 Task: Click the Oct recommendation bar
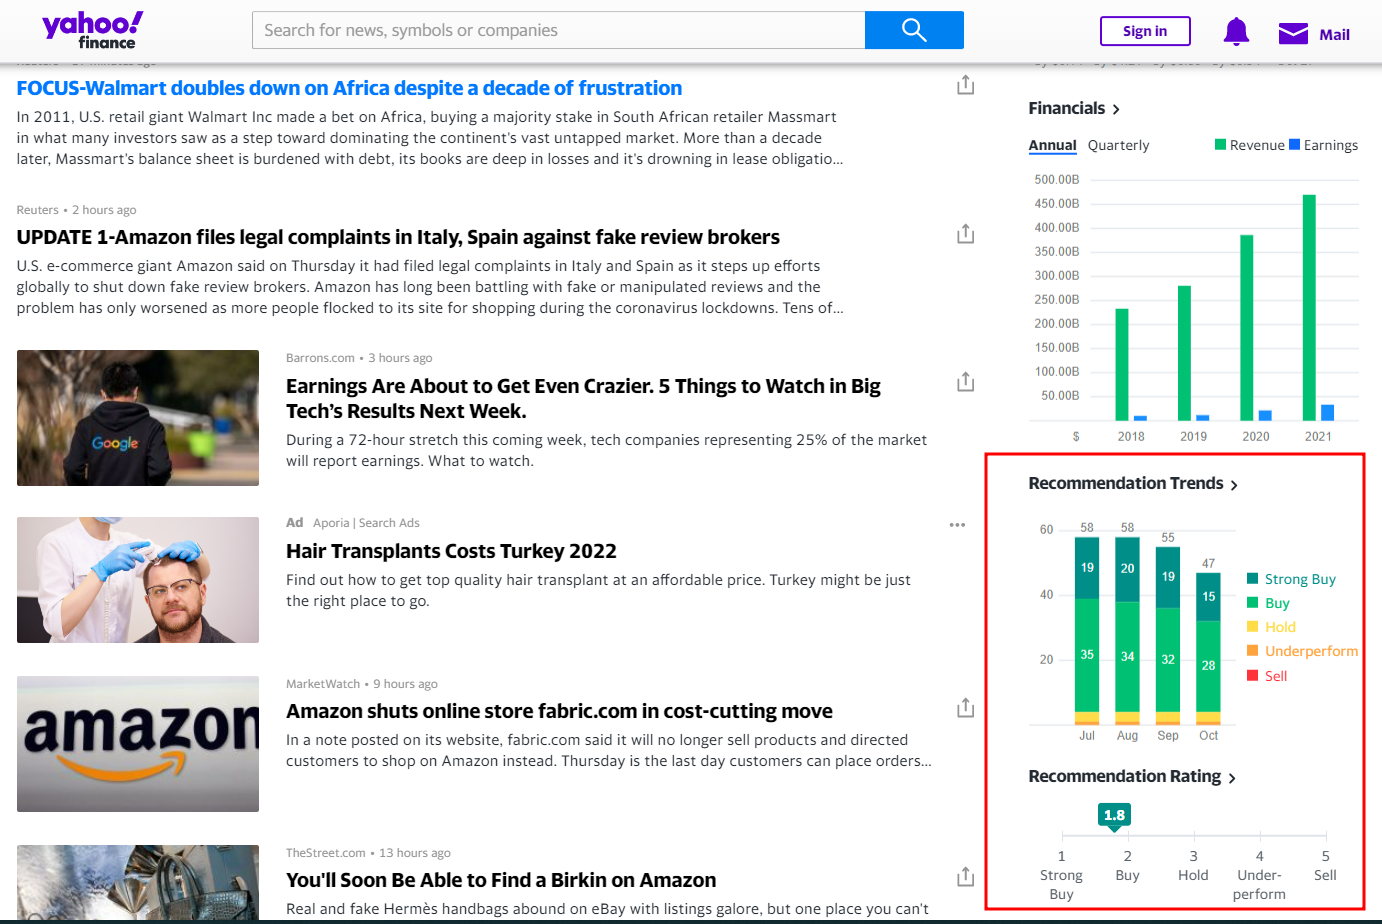(x=1208, y=649)
